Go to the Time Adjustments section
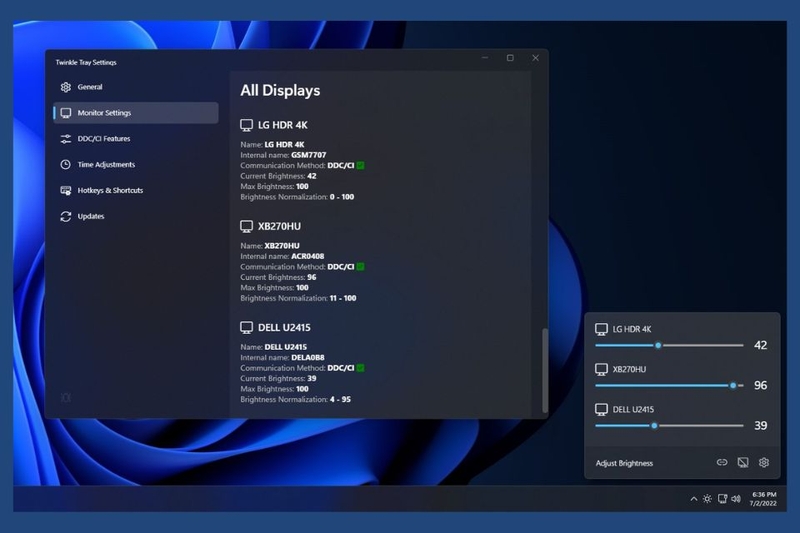This screenshot has height=533, width=800. 136,164
